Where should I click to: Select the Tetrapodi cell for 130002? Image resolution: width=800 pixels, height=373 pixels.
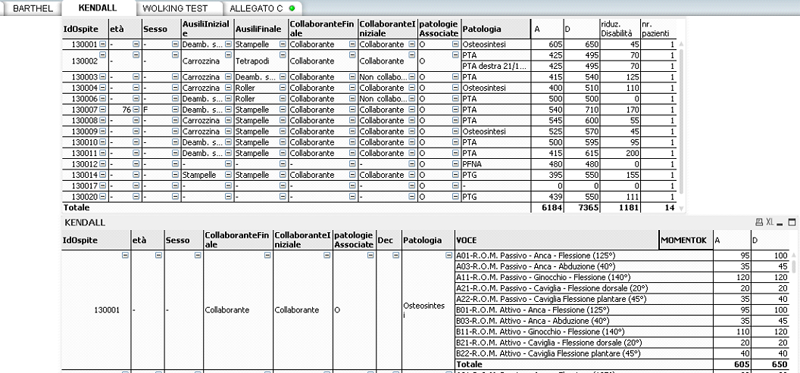click(261, 61)
